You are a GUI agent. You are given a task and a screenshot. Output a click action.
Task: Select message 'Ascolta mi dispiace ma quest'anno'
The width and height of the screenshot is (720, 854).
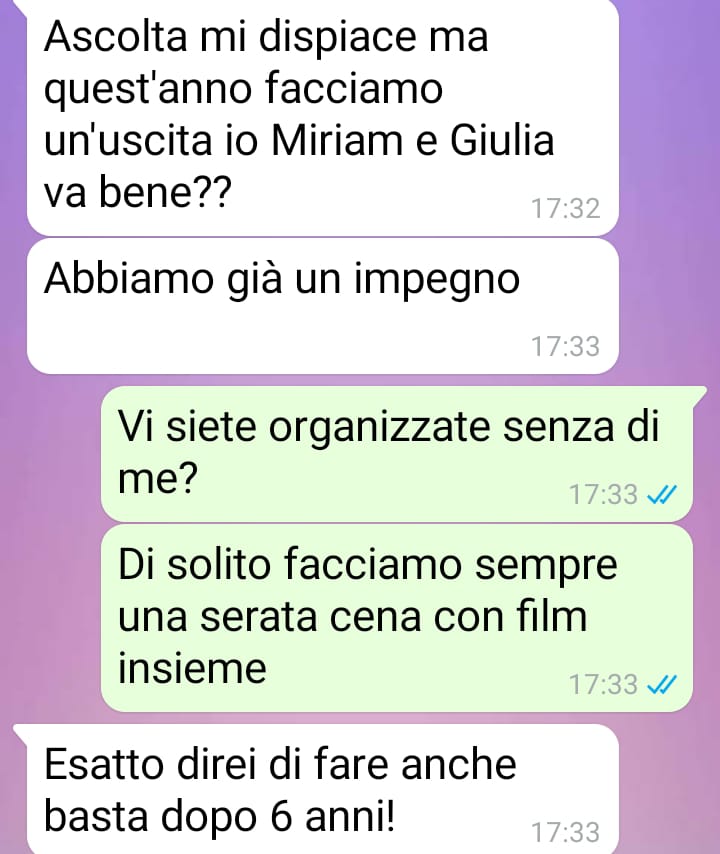click(323, 118)
